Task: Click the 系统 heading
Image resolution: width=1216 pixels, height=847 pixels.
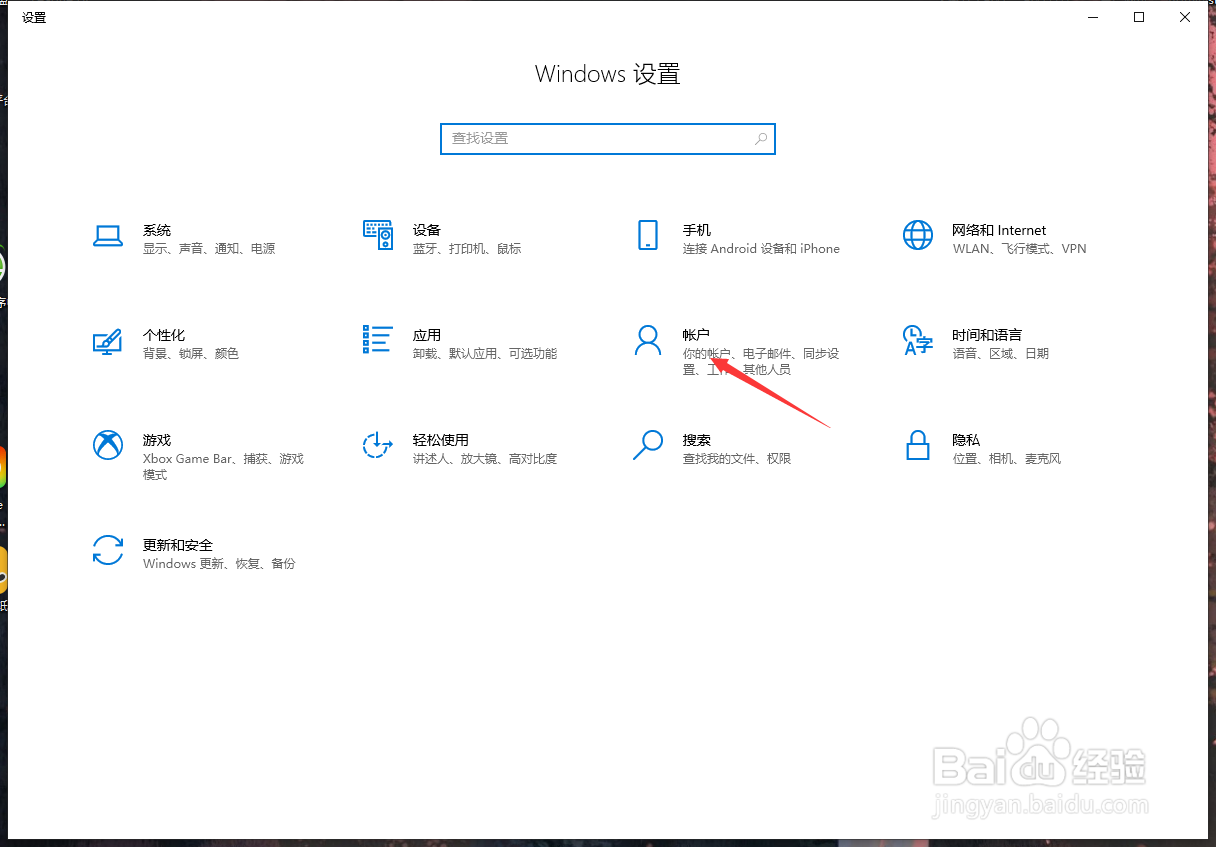Action: point(157,230)
